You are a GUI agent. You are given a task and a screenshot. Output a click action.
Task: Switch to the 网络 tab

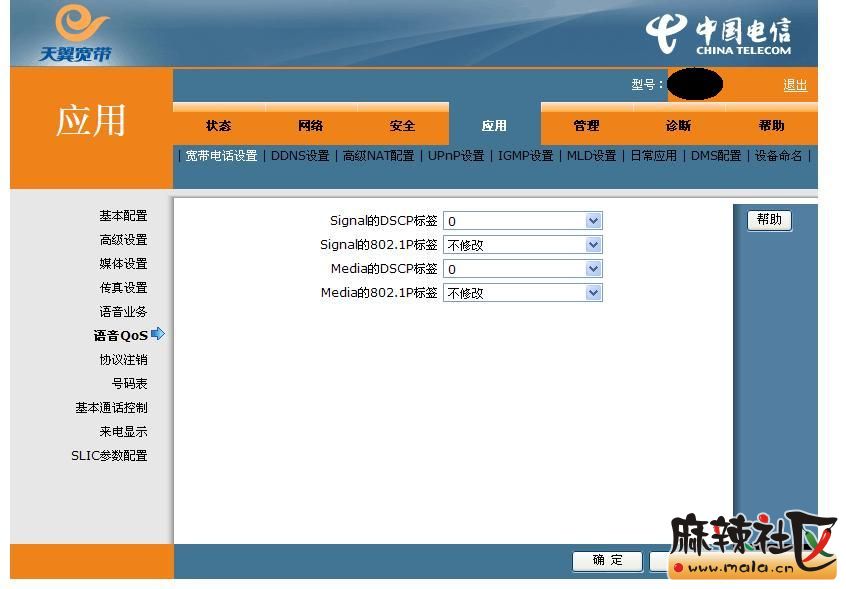point(310,126)
